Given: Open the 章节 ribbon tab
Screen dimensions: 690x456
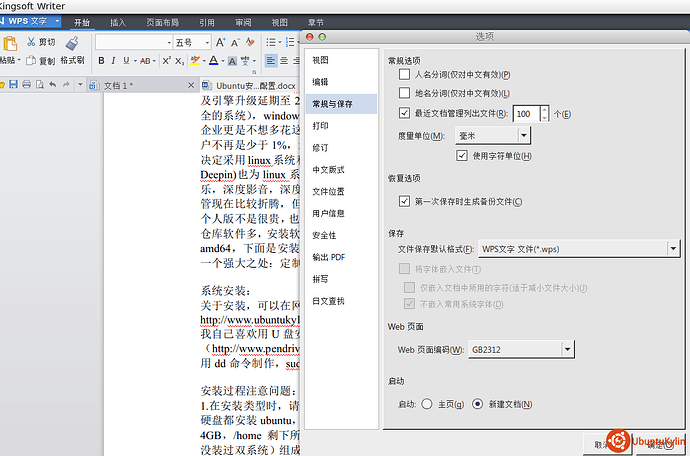Looking at the screenshot, I should point(316,22).
